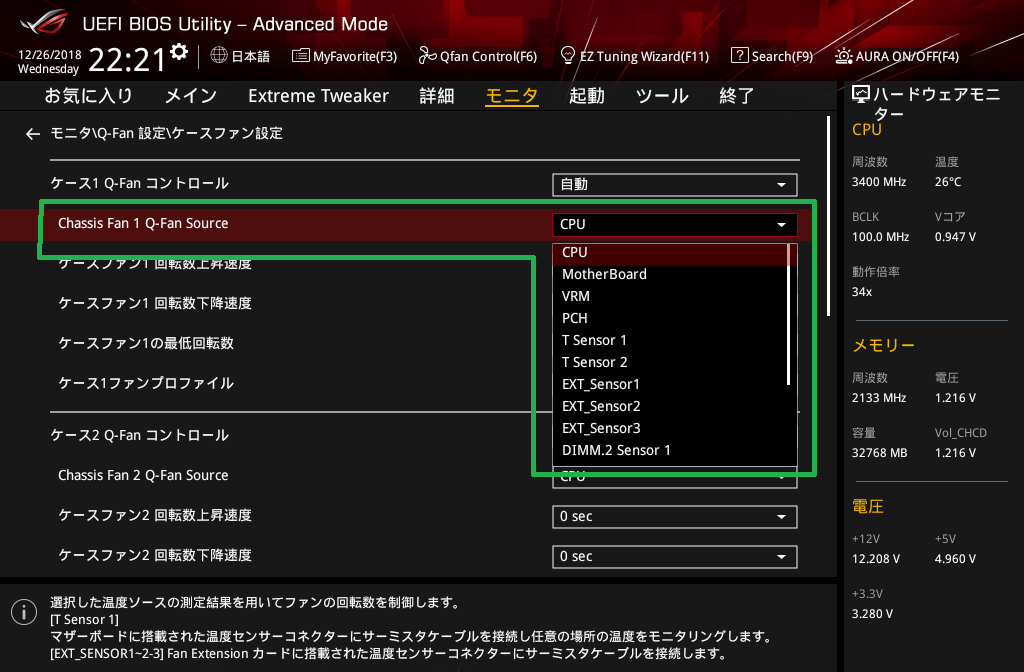The width and height of the screenshot is (1024, 672).
Task: Click the info icon in help area
Action: click(x=24, y=612)
